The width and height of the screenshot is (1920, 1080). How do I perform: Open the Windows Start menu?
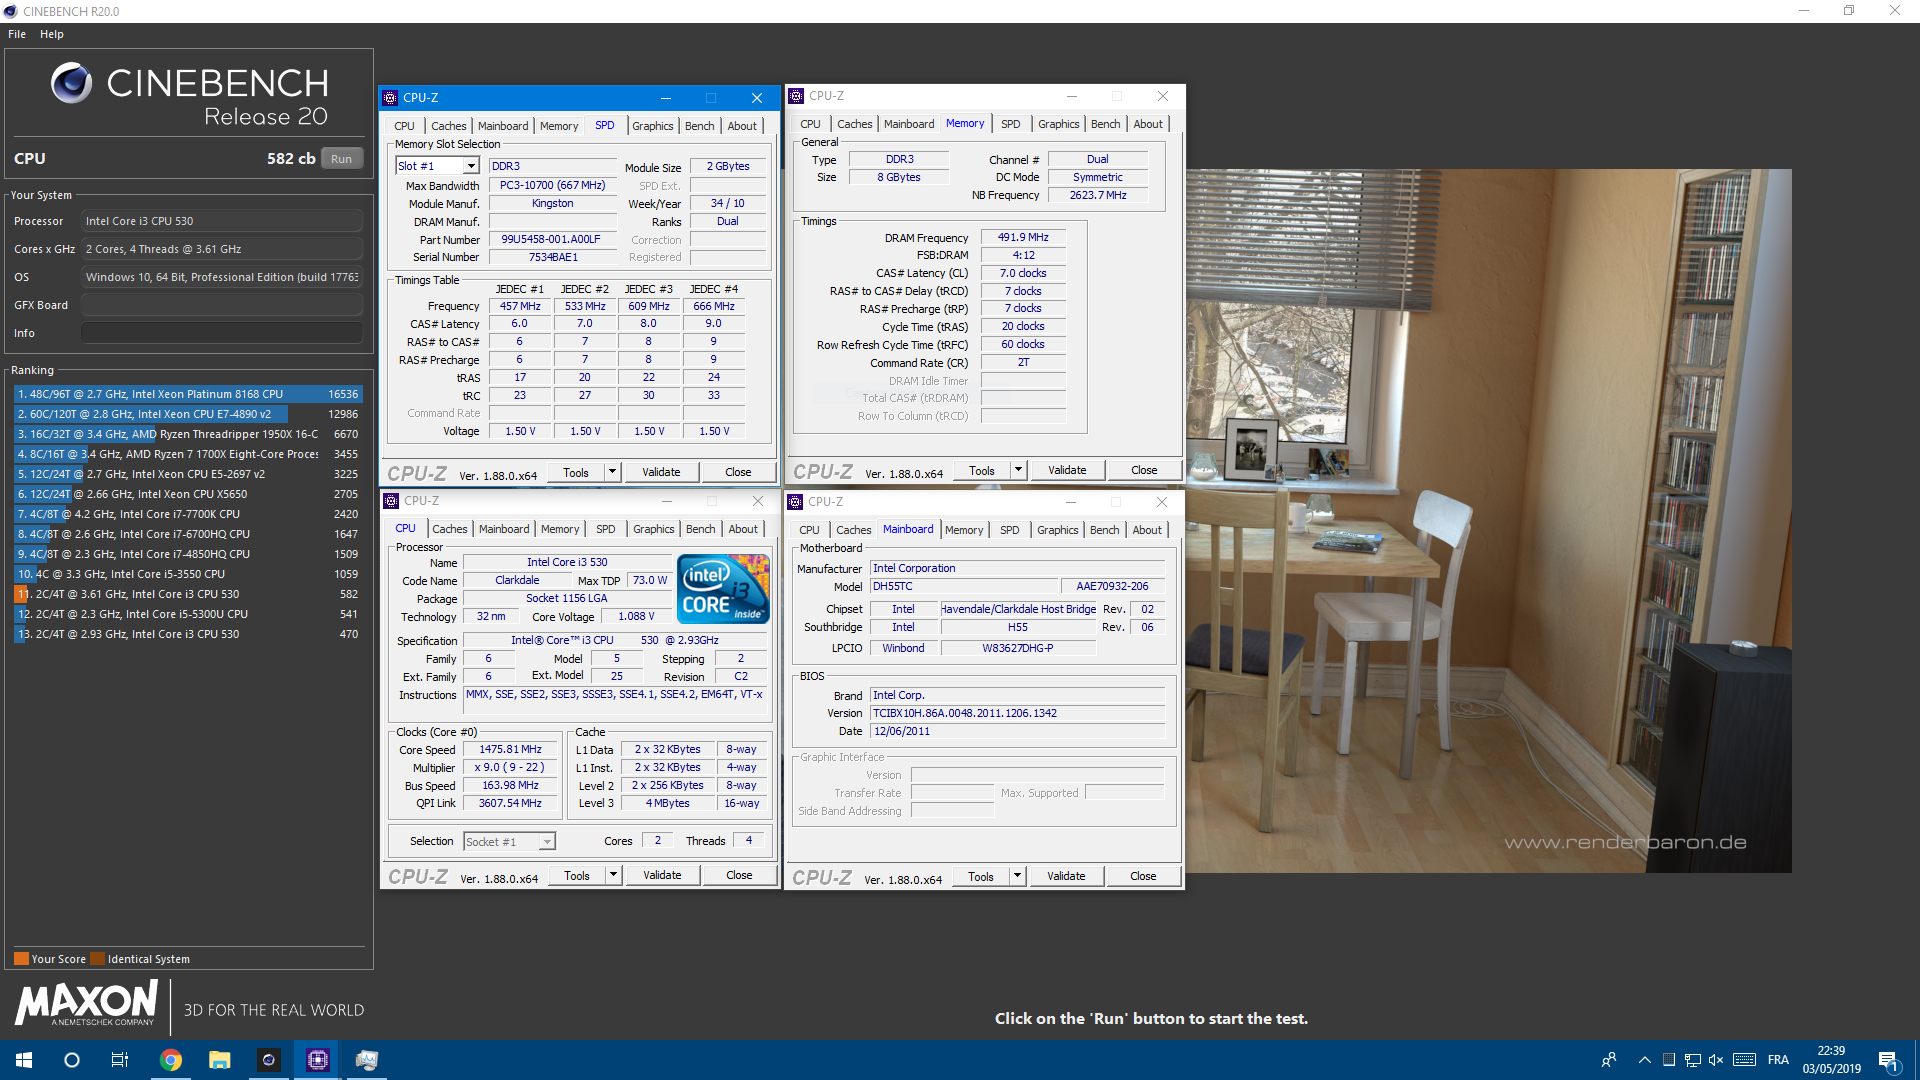(24, 1060)
